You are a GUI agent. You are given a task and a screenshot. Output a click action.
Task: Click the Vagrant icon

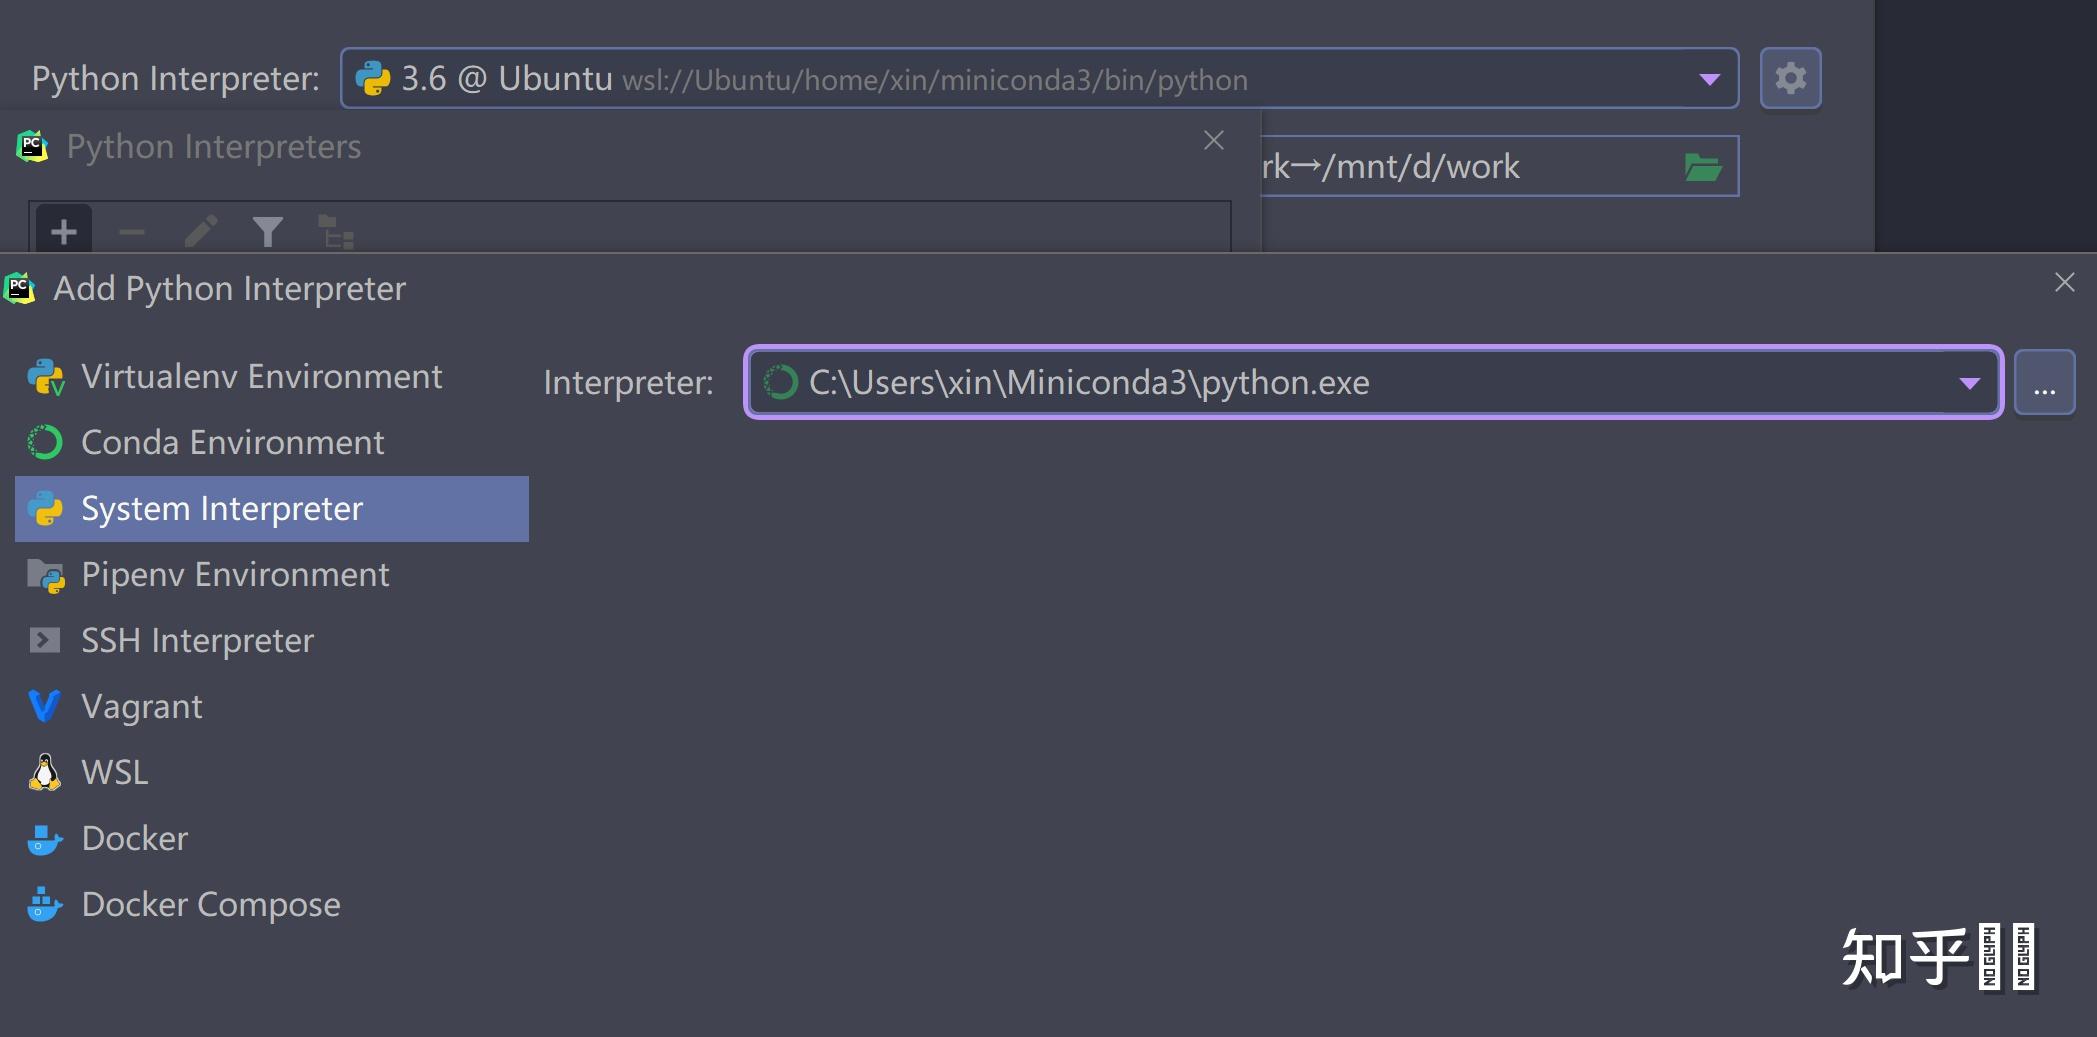(x=43, y=705)
